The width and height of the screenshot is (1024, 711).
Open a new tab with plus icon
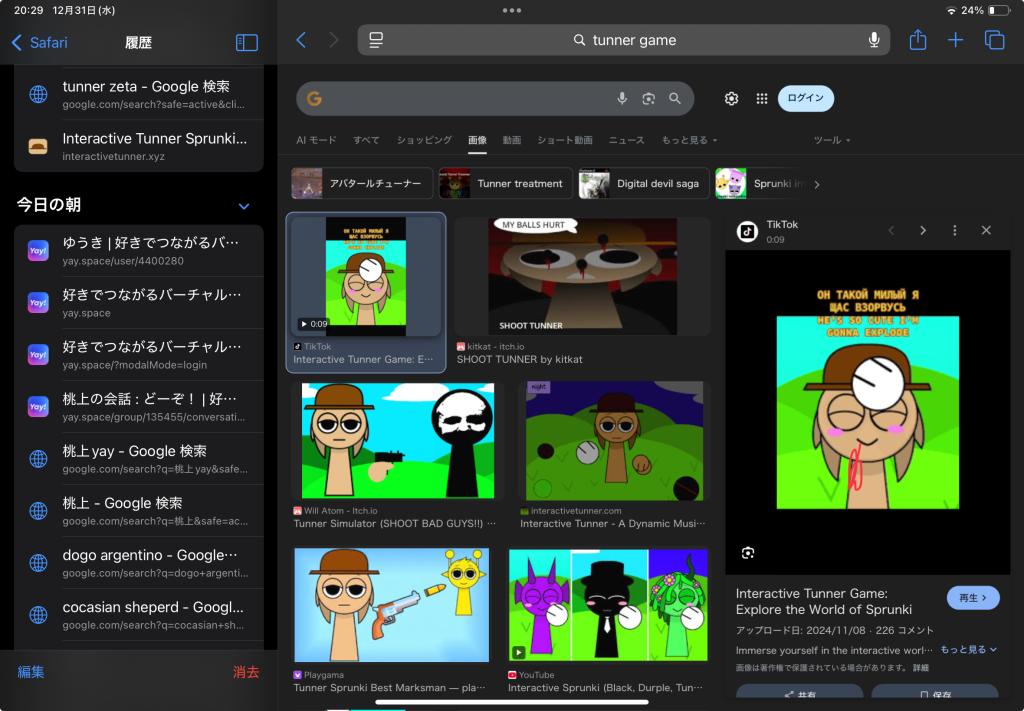click(x=955, y=40)
